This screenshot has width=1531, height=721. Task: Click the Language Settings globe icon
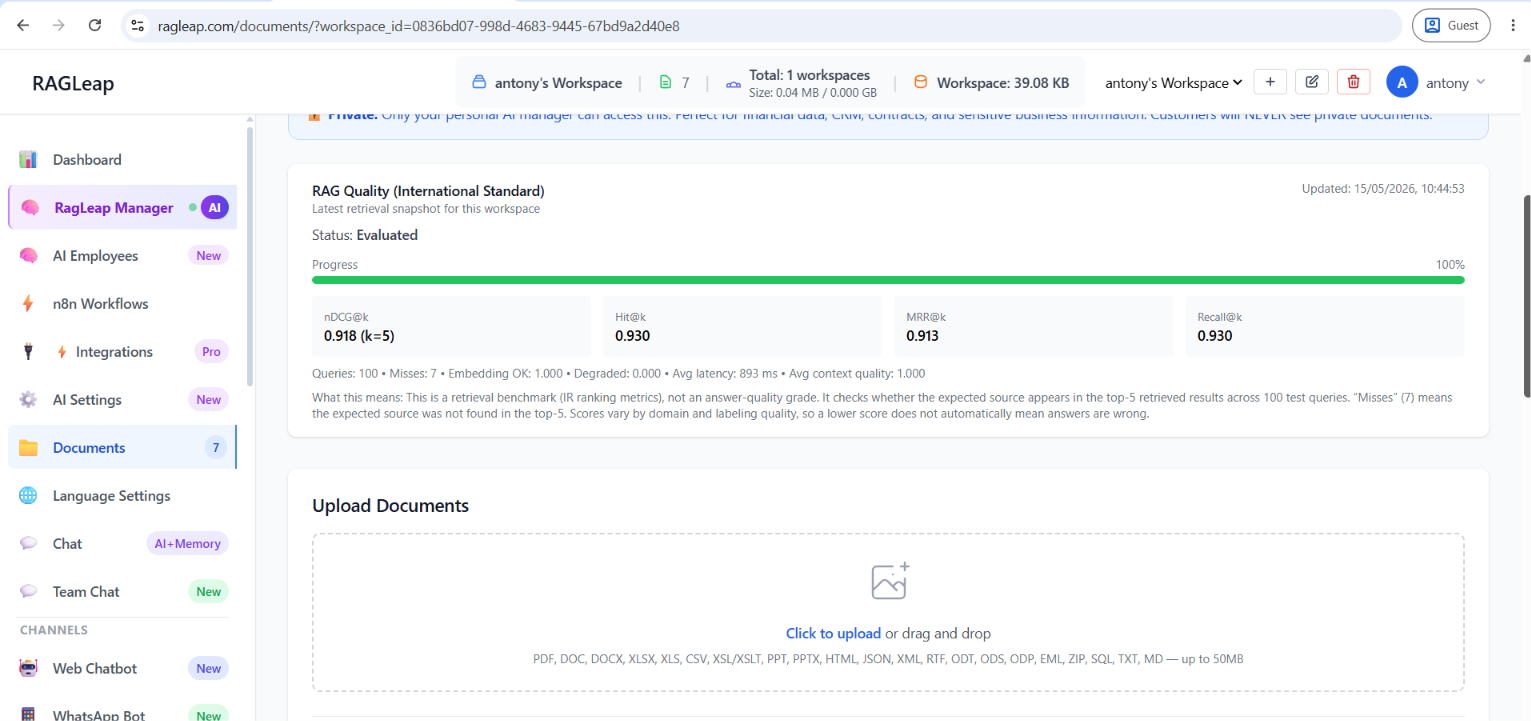coord(29,496)
